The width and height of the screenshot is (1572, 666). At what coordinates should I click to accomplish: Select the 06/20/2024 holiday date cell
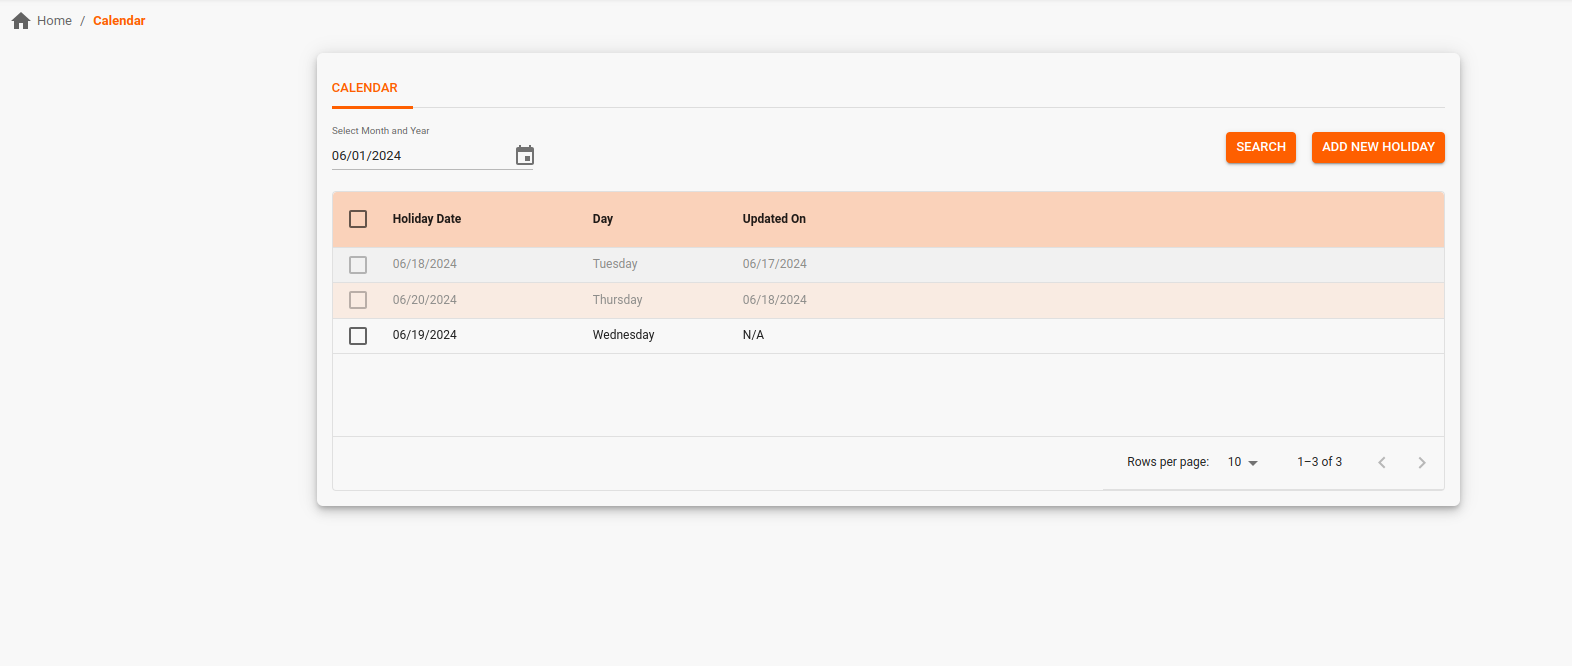425,300
